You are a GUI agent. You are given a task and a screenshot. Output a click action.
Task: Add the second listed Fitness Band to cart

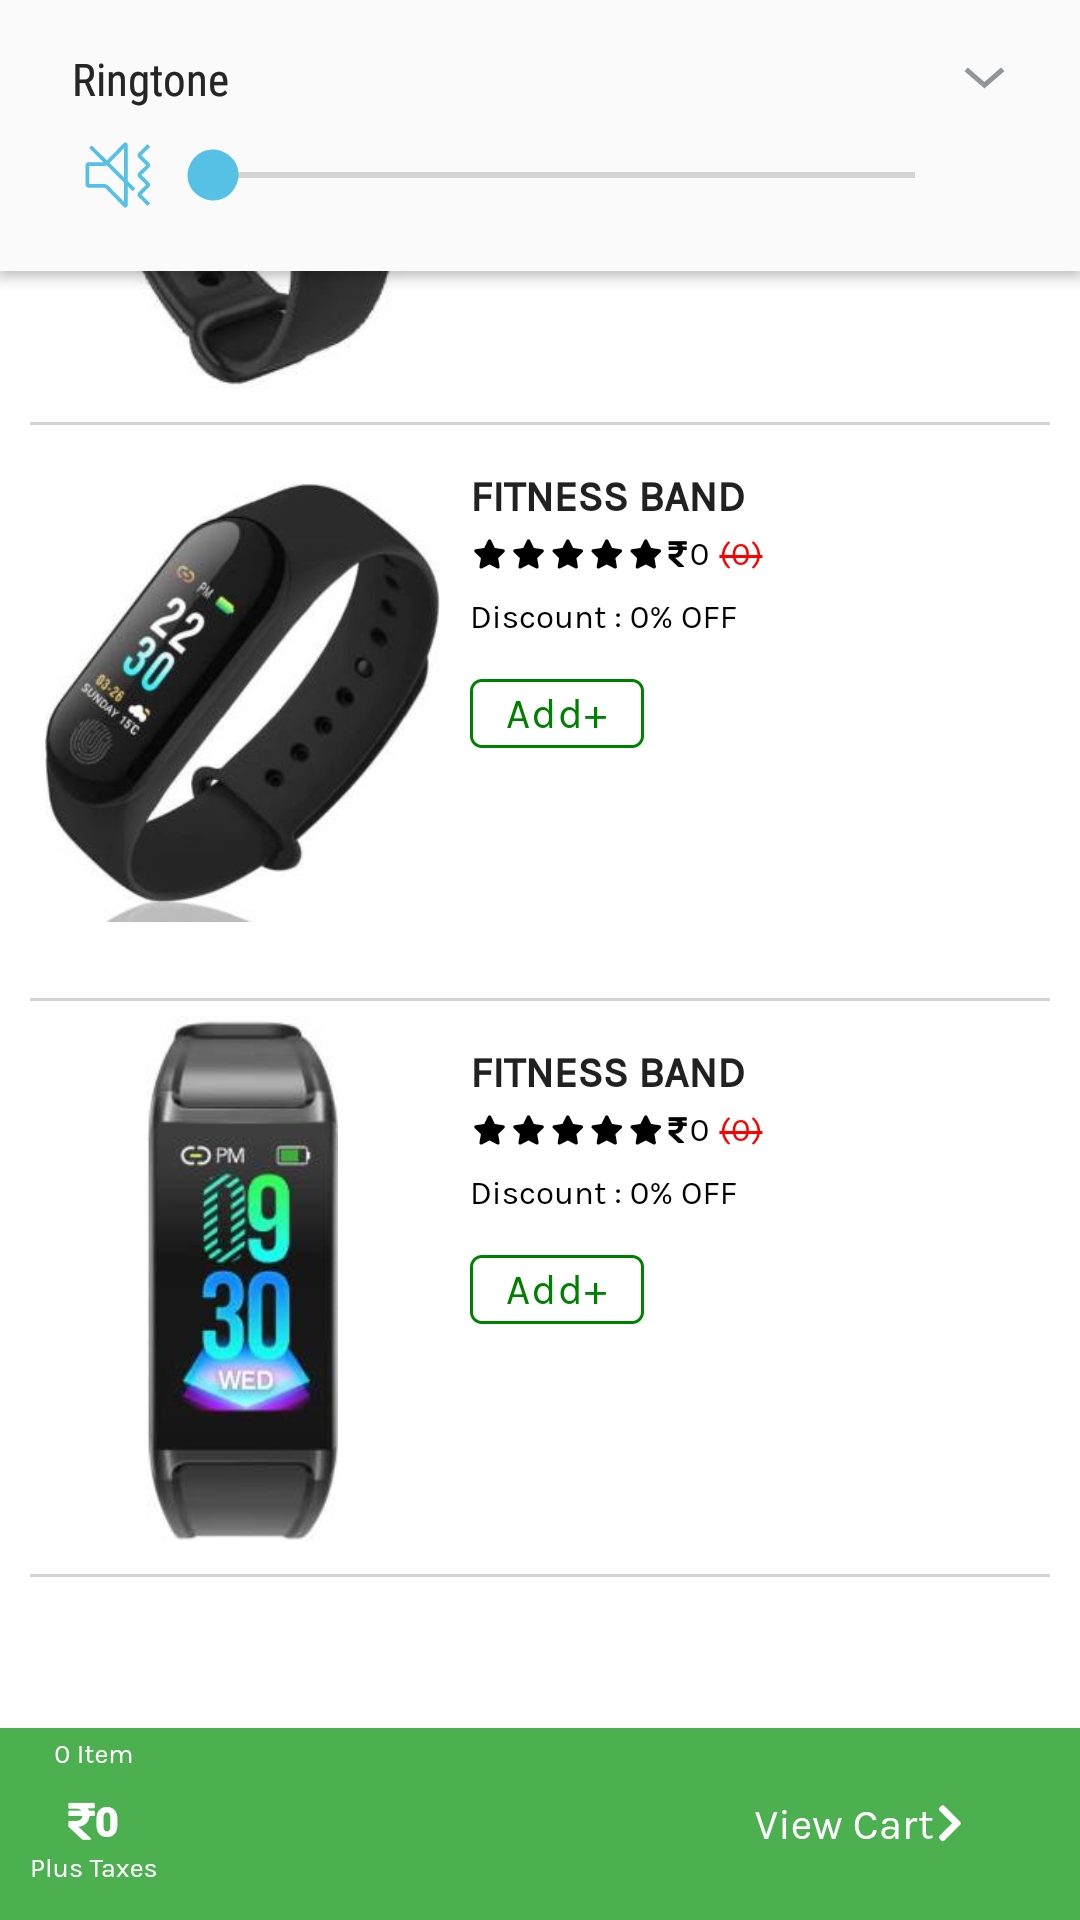tap(557, 1290)
